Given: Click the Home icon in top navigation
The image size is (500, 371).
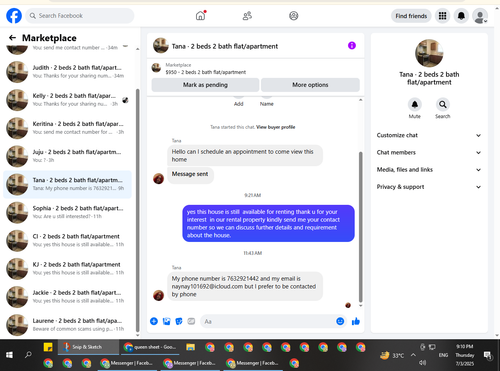Looking at the screenshot, I should pyautogui.click(x=200, y=16).
